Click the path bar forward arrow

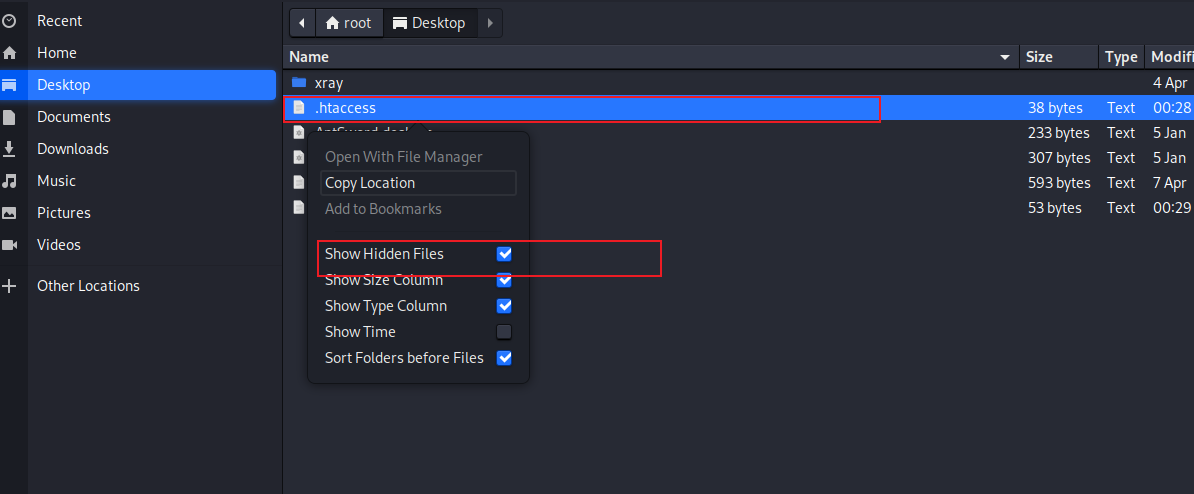point(489,23)
